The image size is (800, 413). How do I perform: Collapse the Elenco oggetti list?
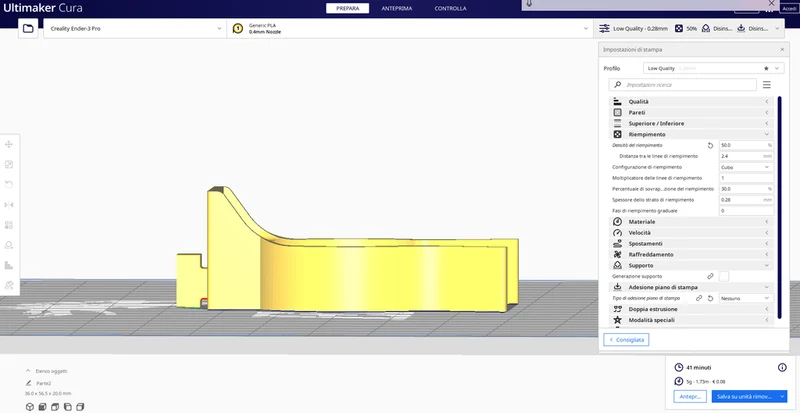(46, 371)
